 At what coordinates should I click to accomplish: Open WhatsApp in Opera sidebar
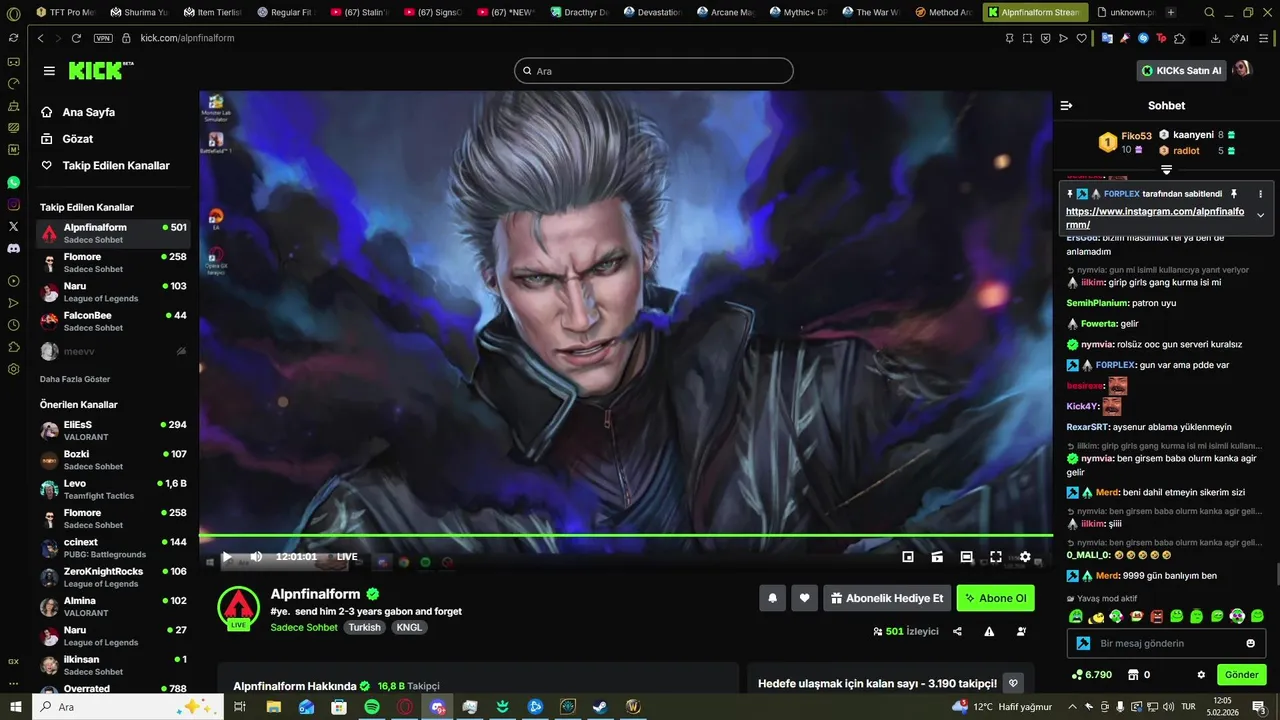[13, 182]
